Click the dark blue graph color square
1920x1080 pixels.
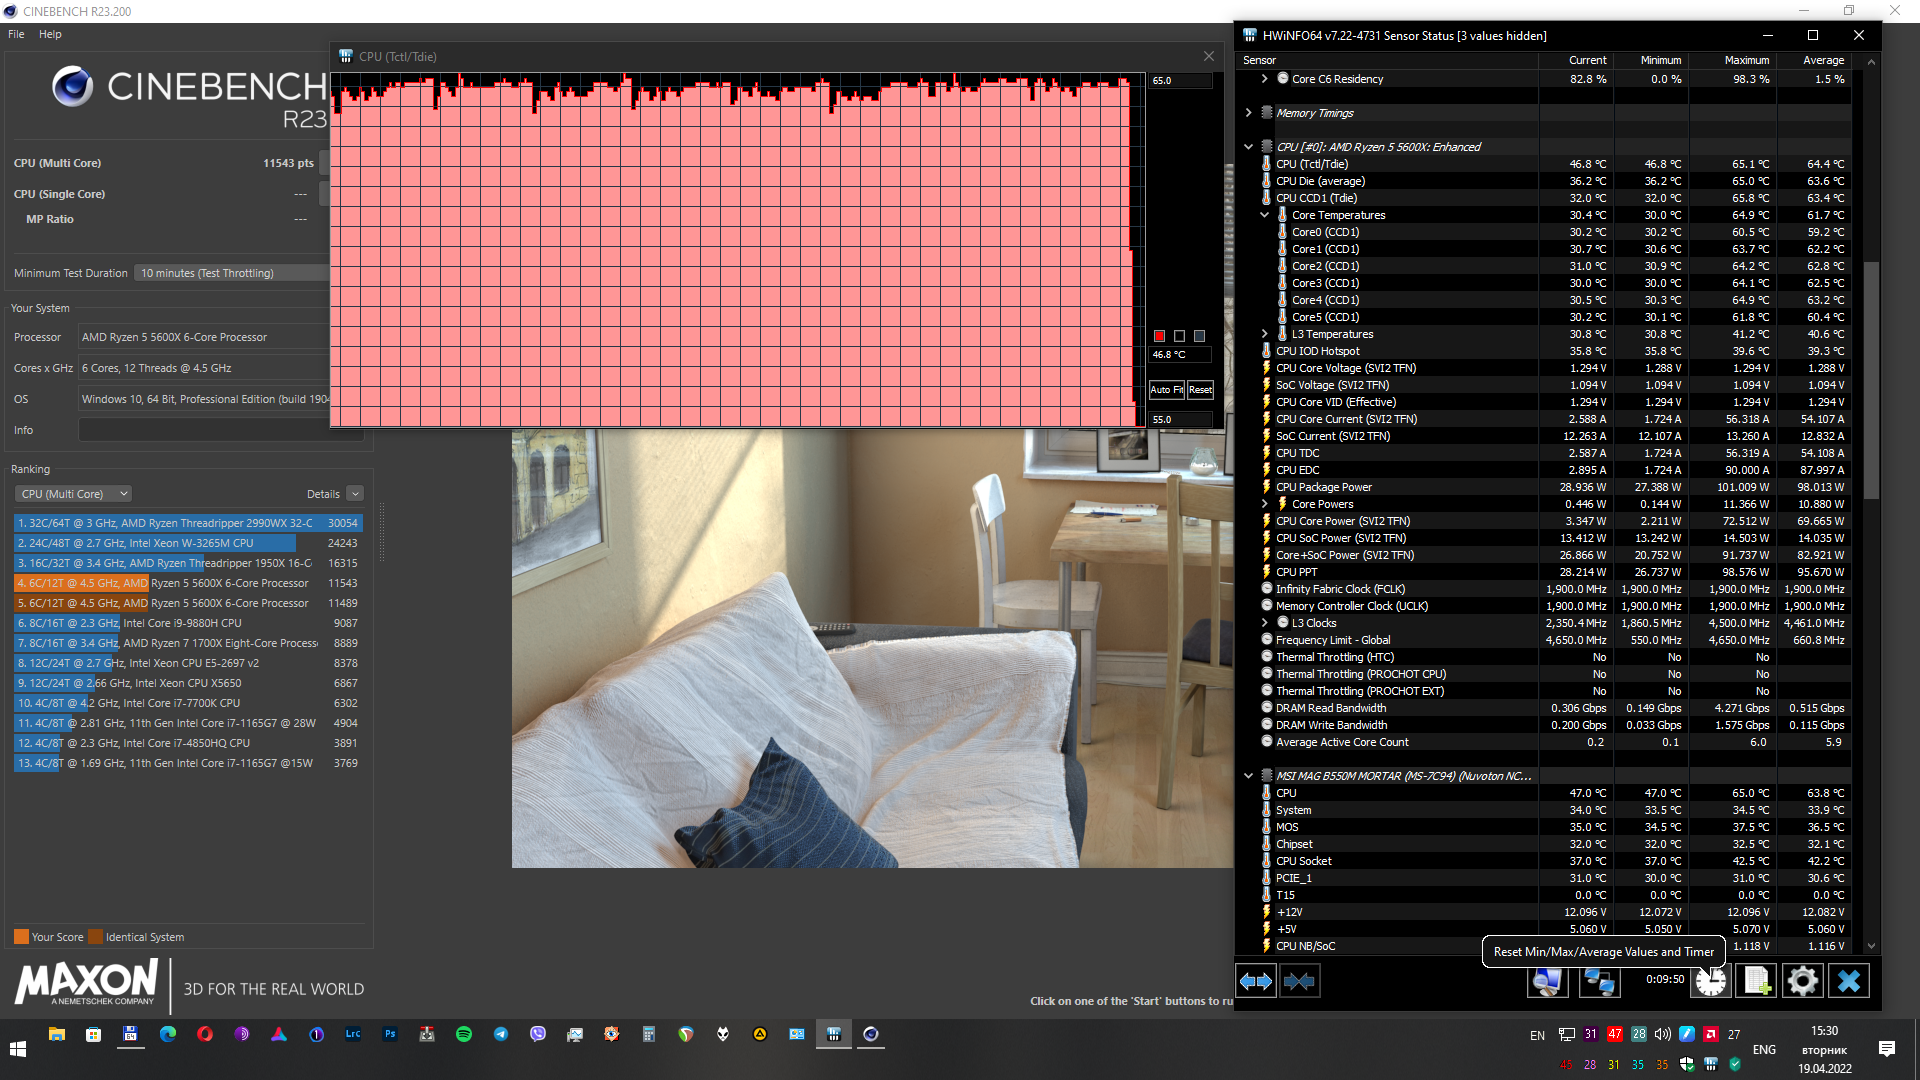coord(1199,336)
